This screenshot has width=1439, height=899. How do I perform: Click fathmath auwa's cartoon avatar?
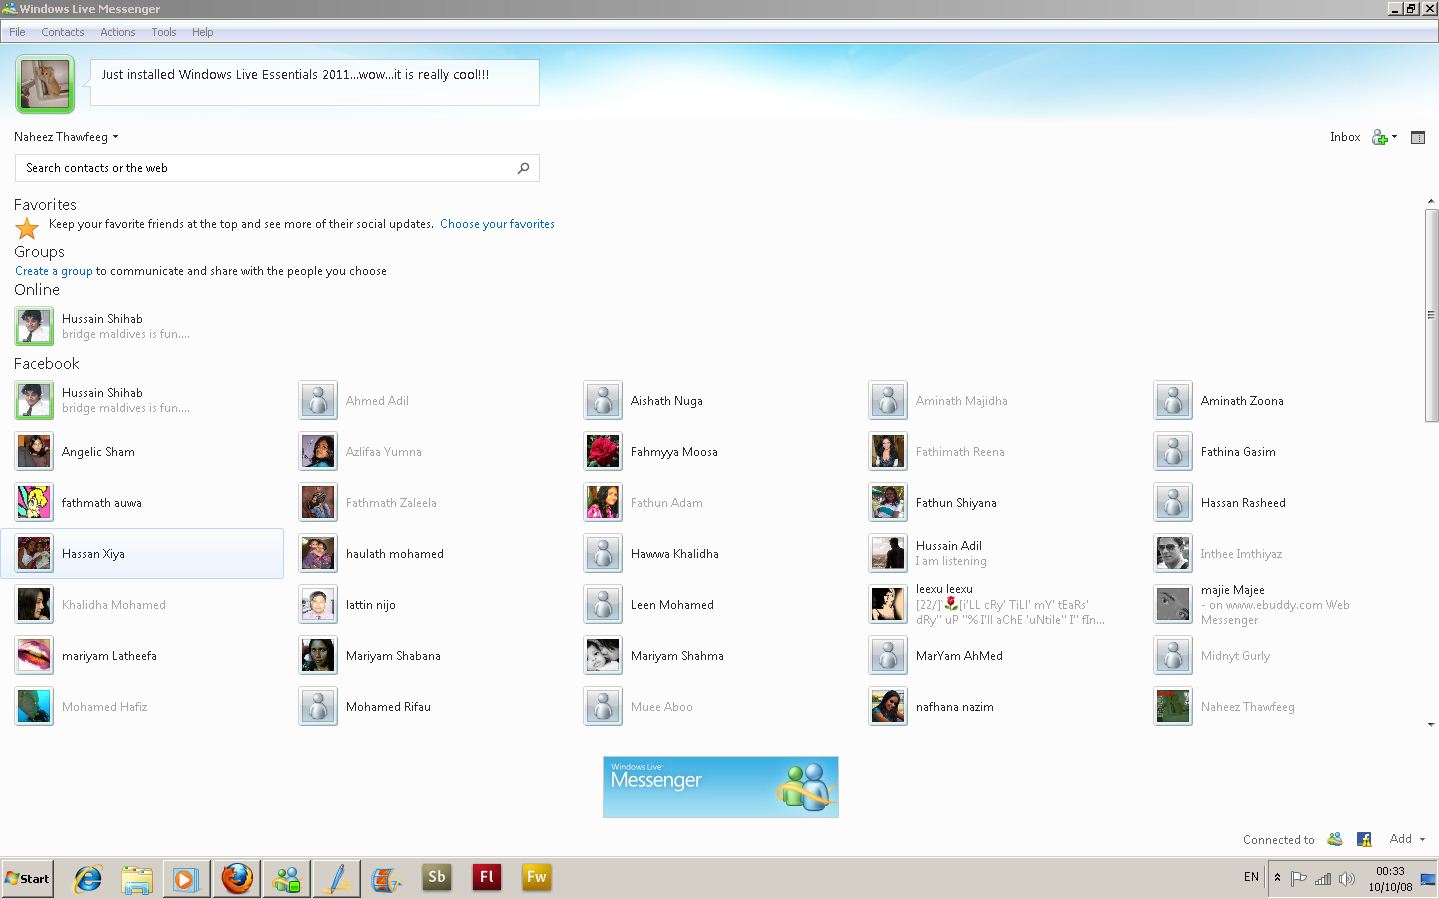34,503
